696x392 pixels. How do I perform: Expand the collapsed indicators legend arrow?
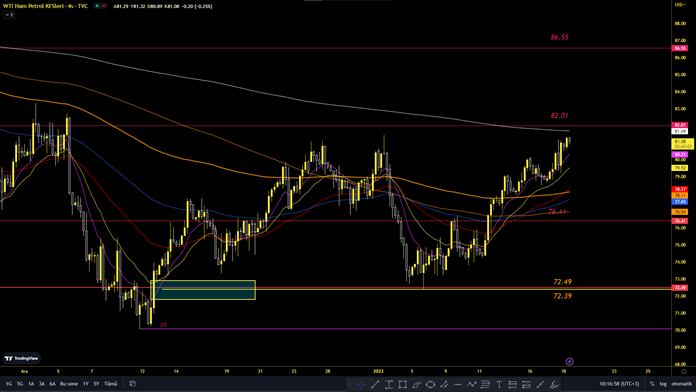pos(9,15)
